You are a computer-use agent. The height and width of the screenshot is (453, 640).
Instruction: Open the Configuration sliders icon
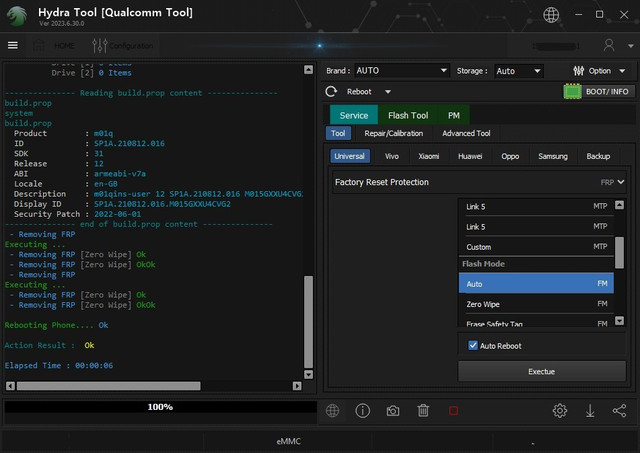tap(100, 45)
